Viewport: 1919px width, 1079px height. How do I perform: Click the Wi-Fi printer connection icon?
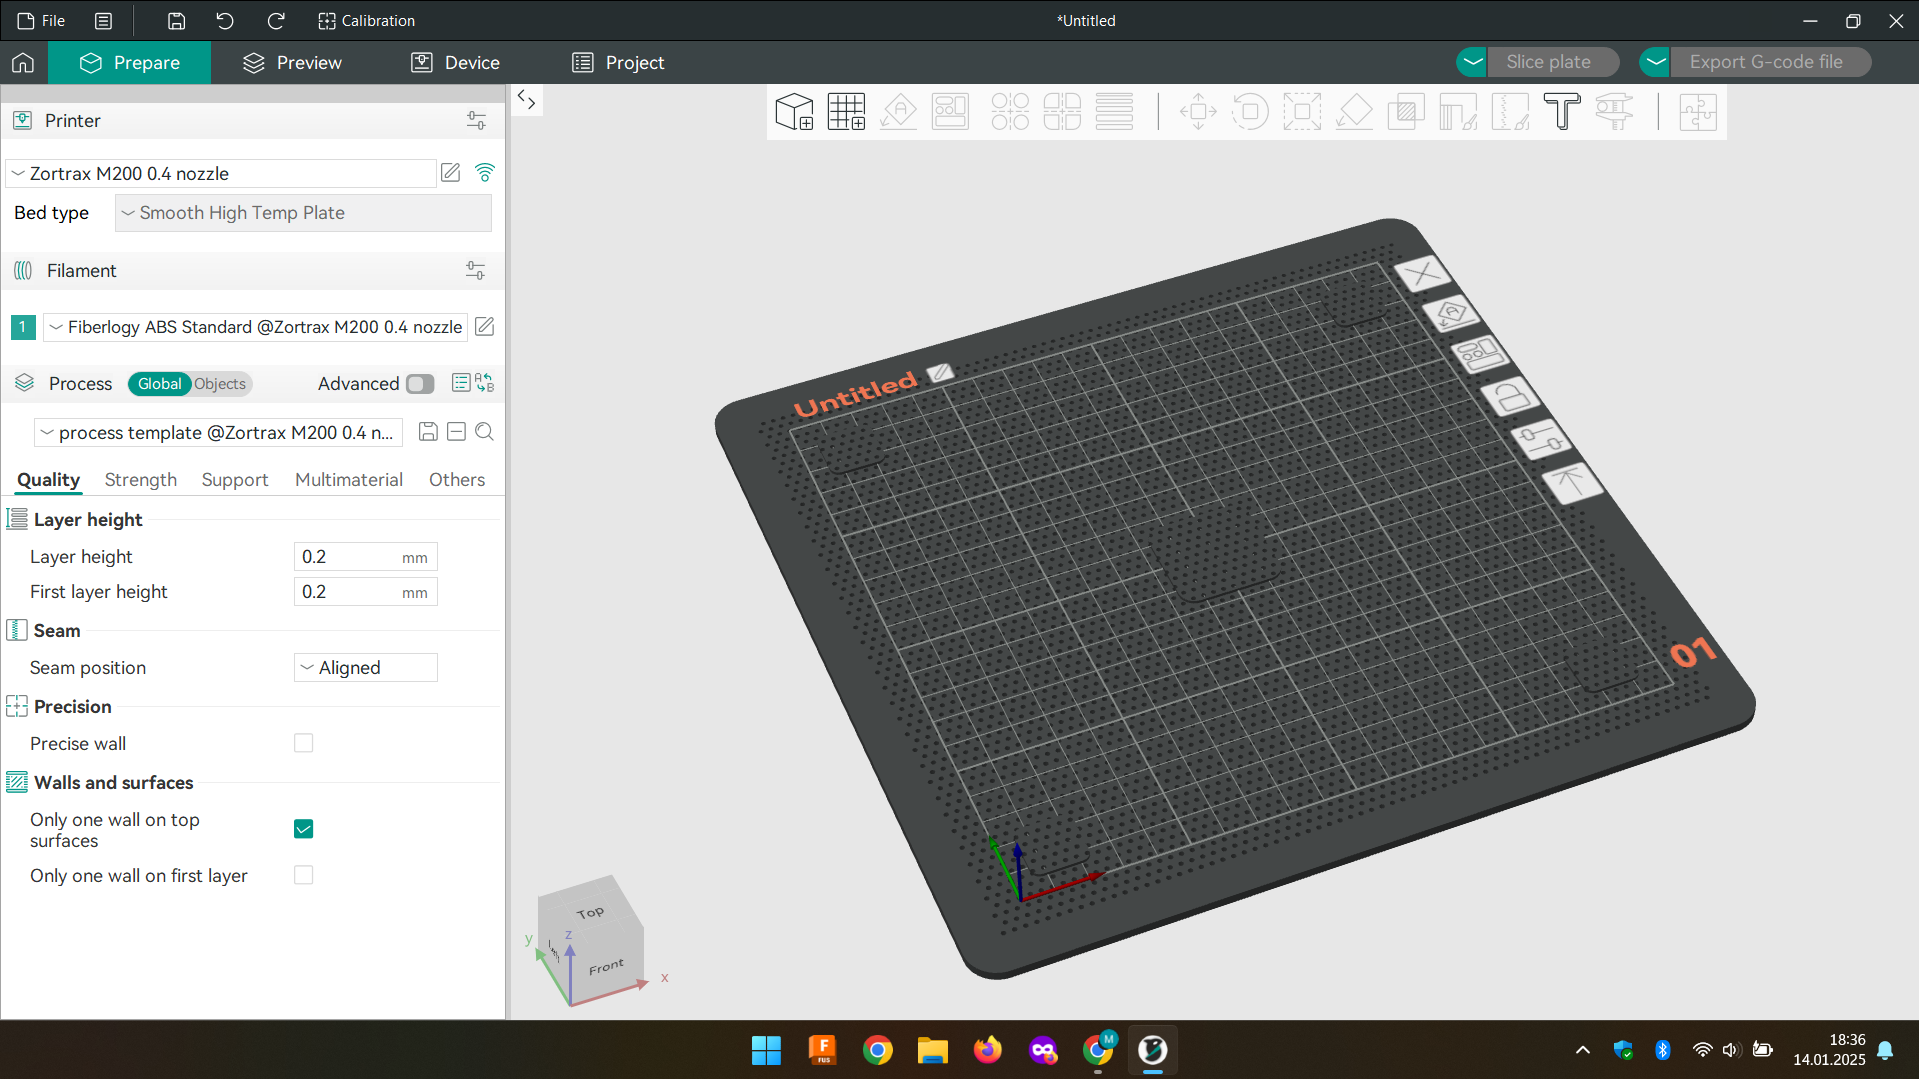(x=485, y=173)
